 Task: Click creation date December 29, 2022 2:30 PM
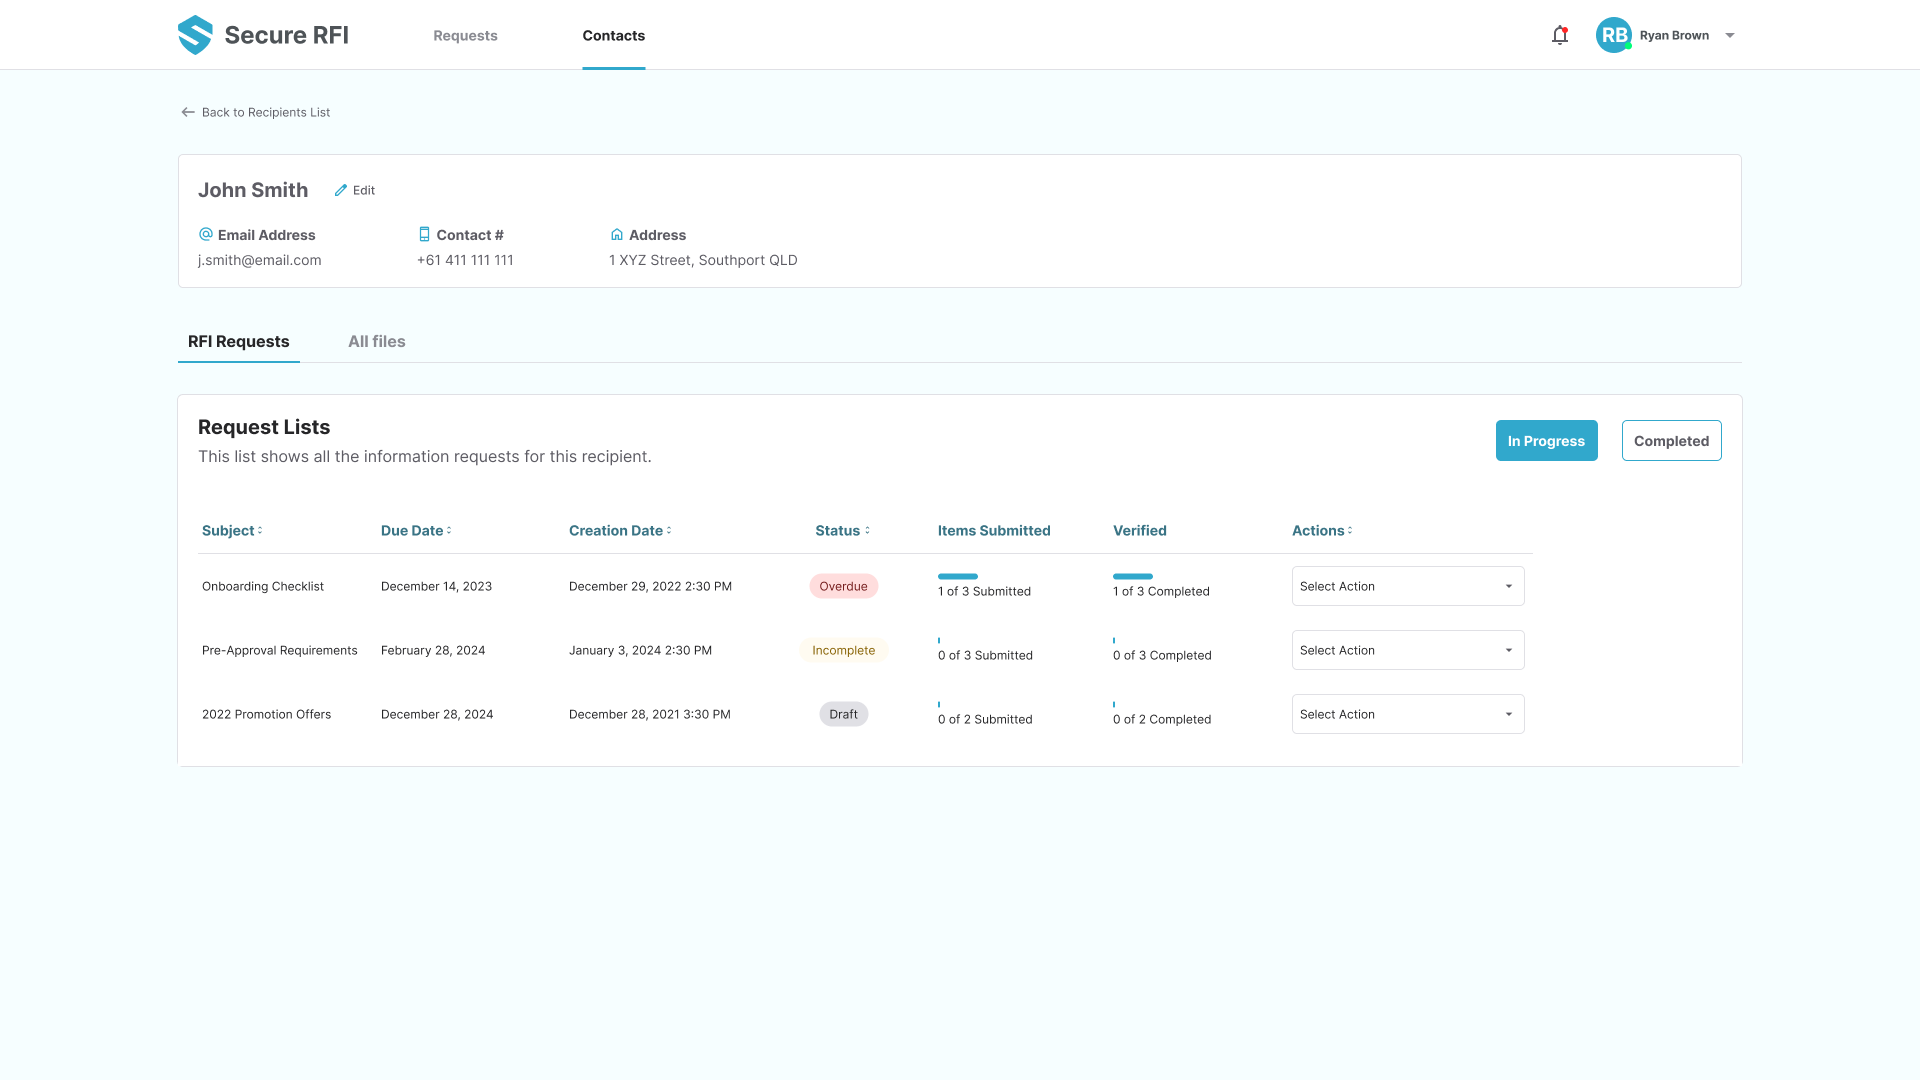pos(650,586)
